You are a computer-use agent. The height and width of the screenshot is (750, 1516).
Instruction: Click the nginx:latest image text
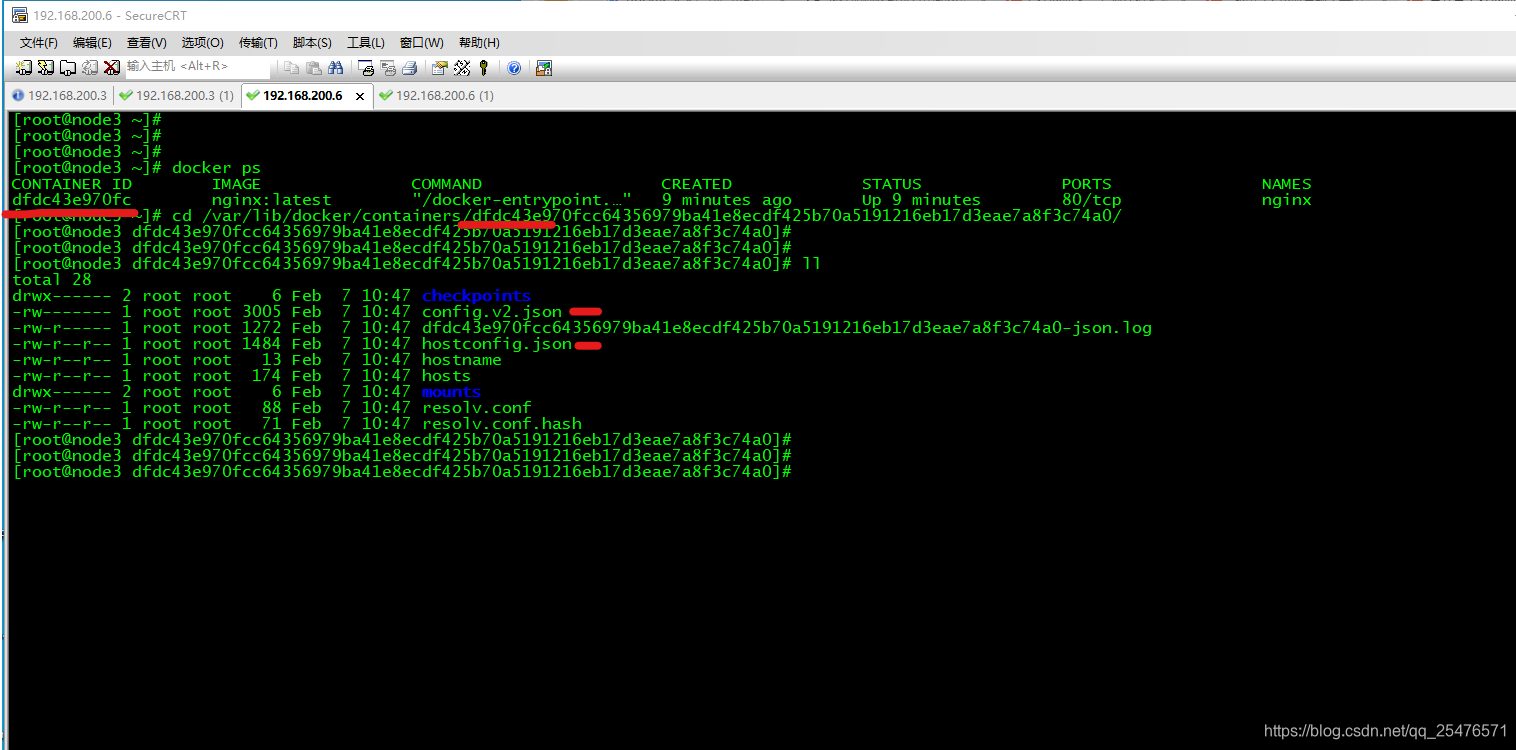pos(271,200)
